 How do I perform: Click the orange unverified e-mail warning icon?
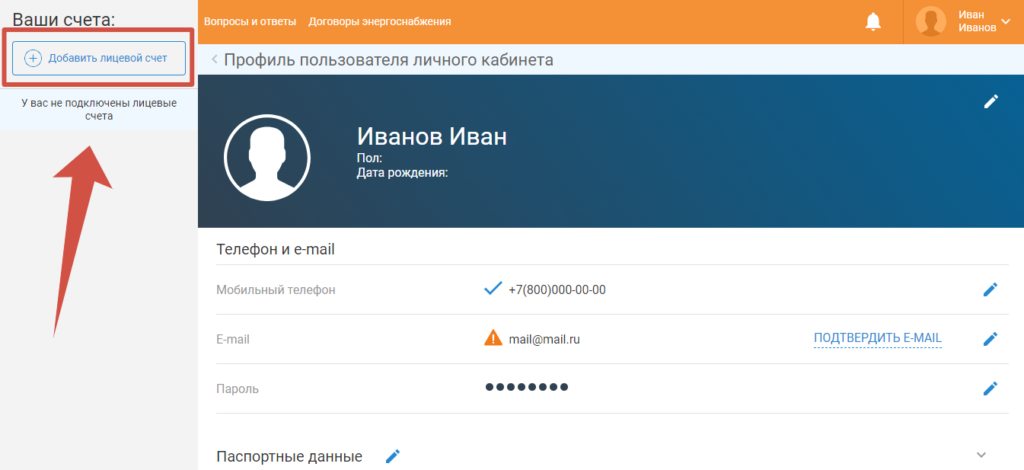click(x=493, y=338)
